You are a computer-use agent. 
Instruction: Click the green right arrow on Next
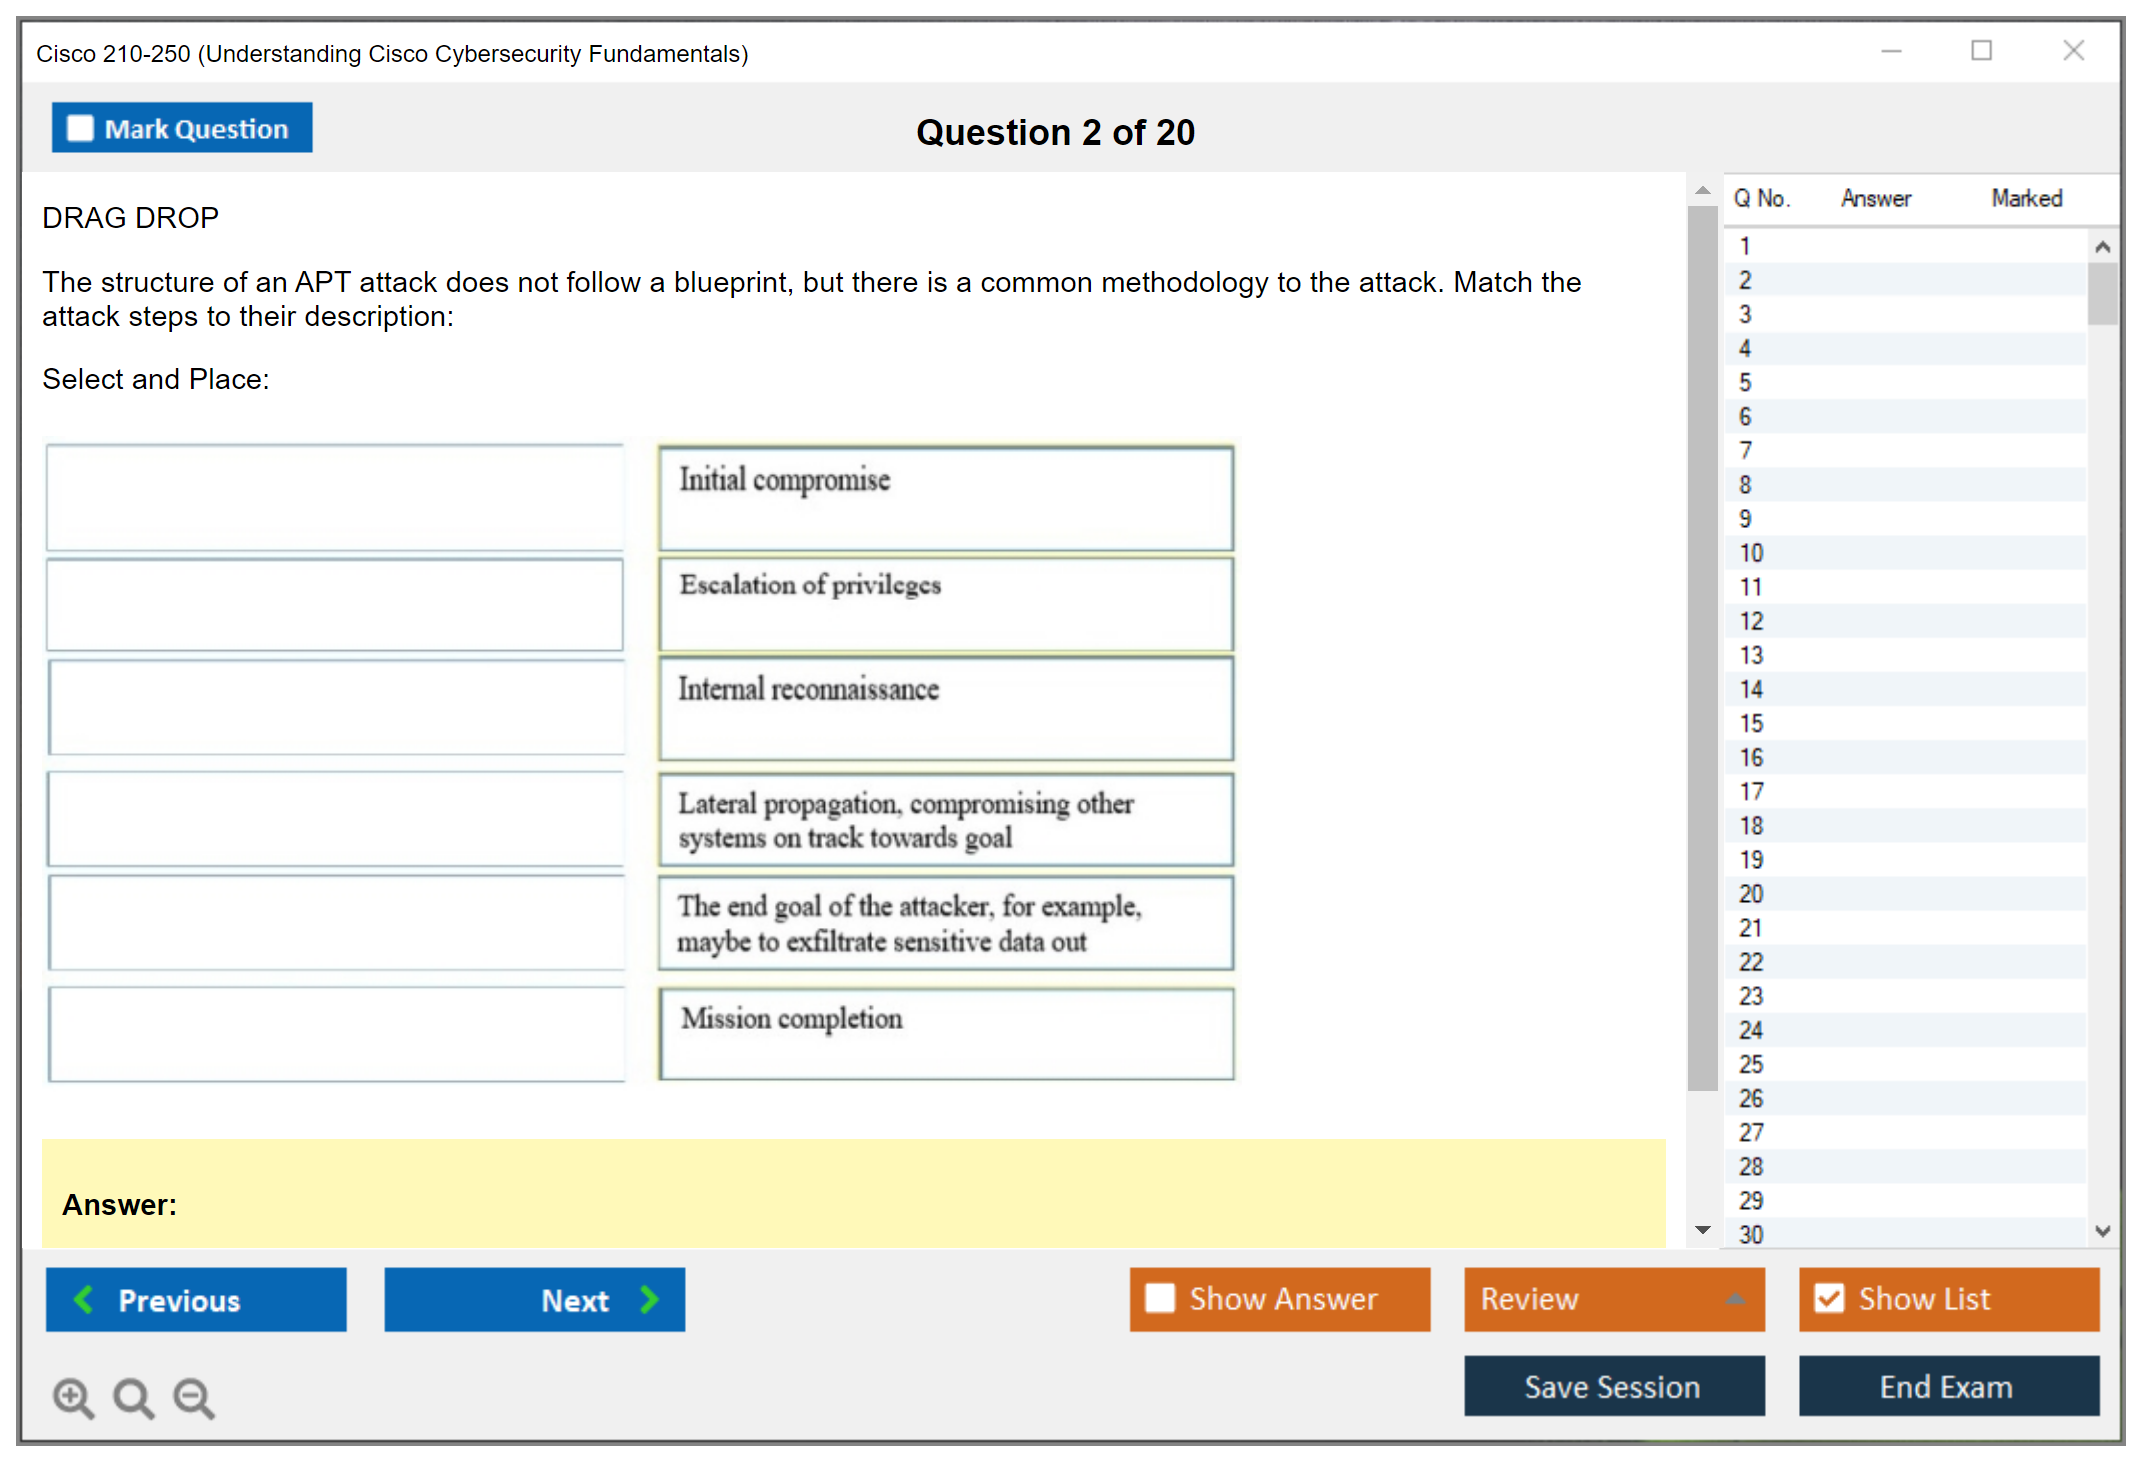tap(649, 1299)
